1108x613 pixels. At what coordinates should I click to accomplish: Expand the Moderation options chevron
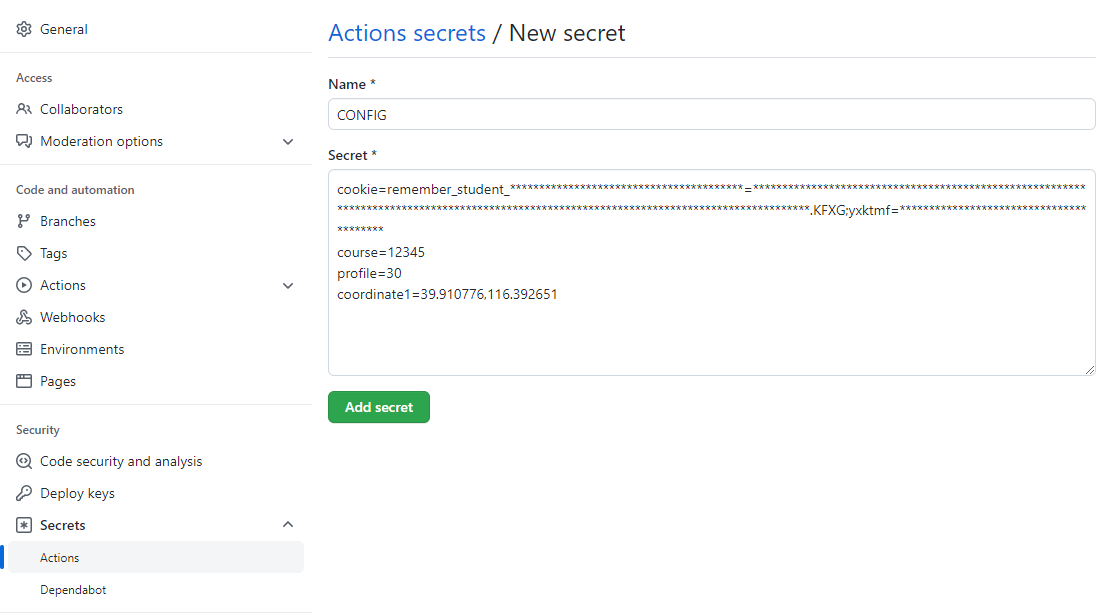click(288, 141)
